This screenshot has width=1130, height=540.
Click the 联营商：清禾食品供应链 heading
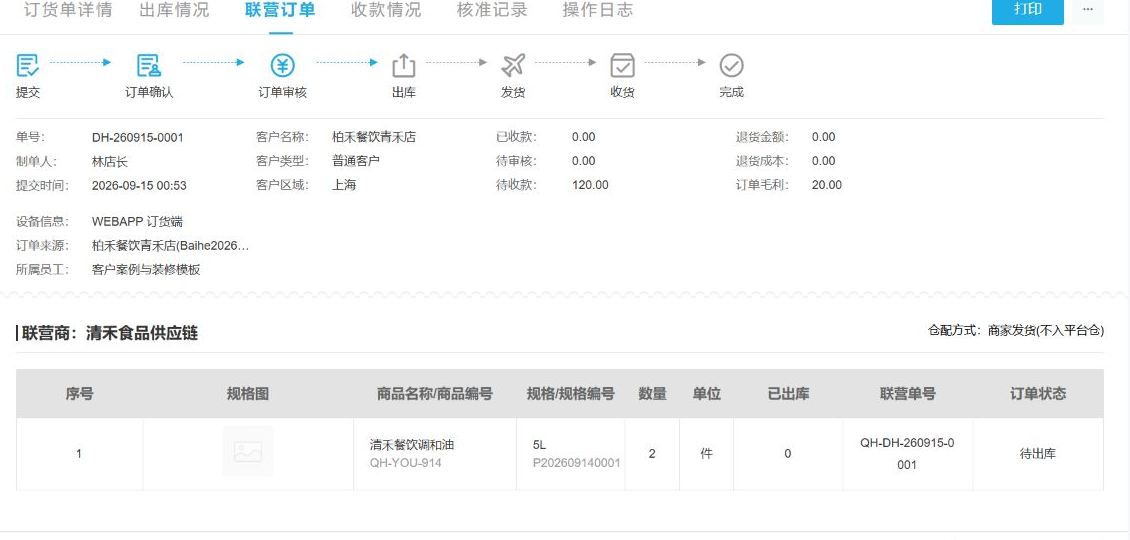(110, 333)
